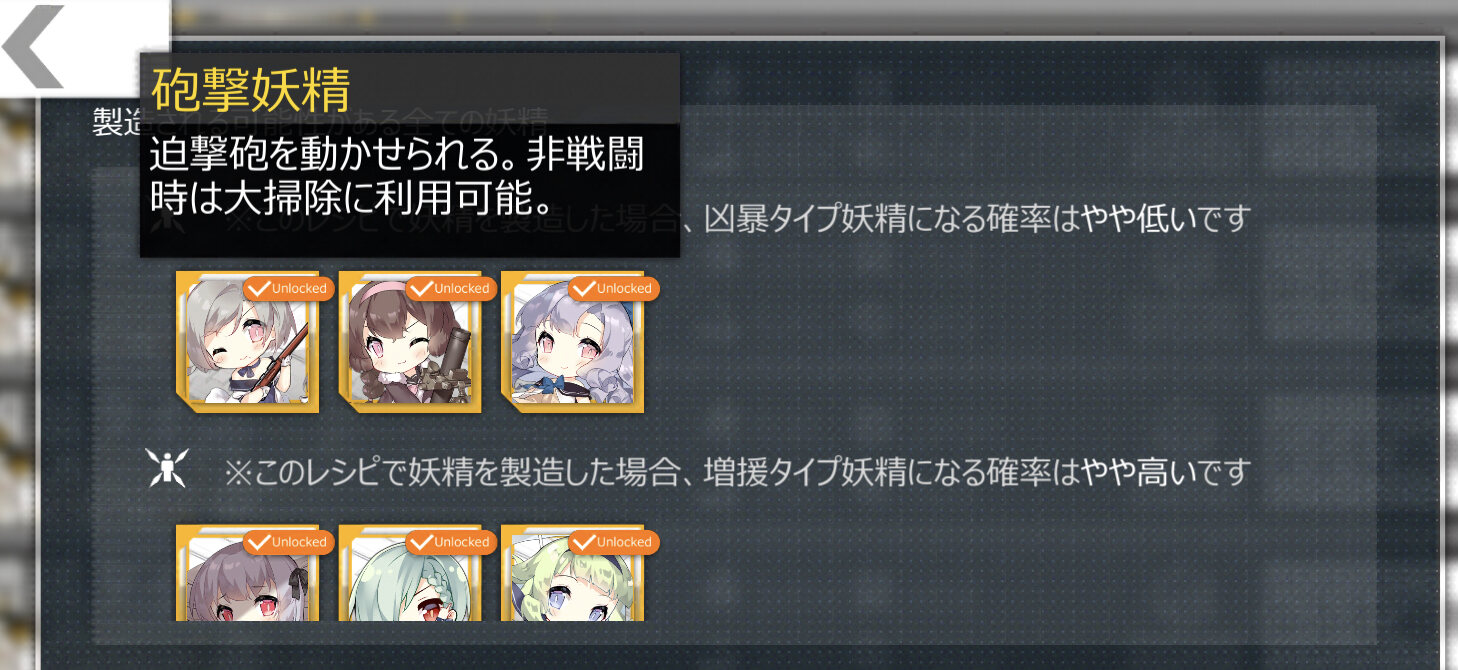This screenshot has height=670, width=1458.
Task: Click Unlocked badge on black-ribbon fairy
Action: 287,542
